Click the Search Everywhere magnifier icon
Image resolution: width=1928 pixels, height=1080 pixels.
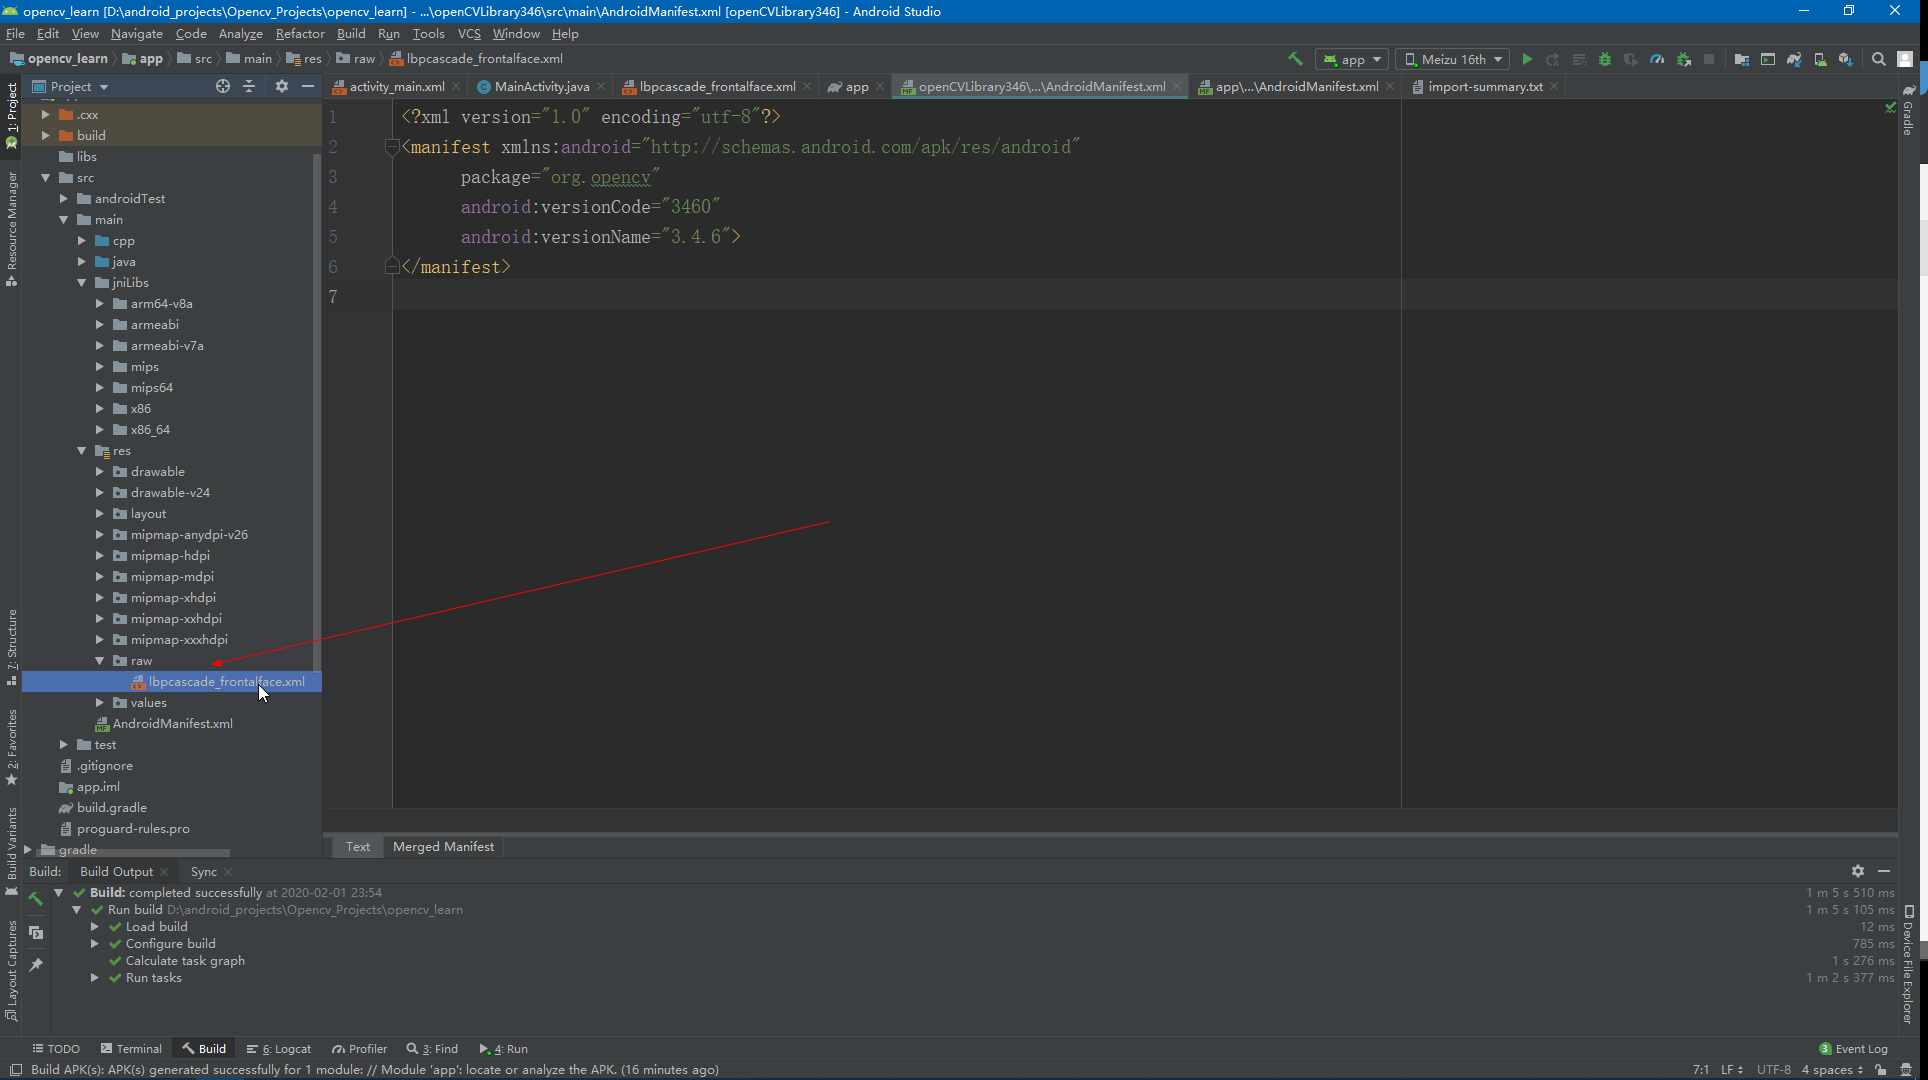(x=1879, y=59)
